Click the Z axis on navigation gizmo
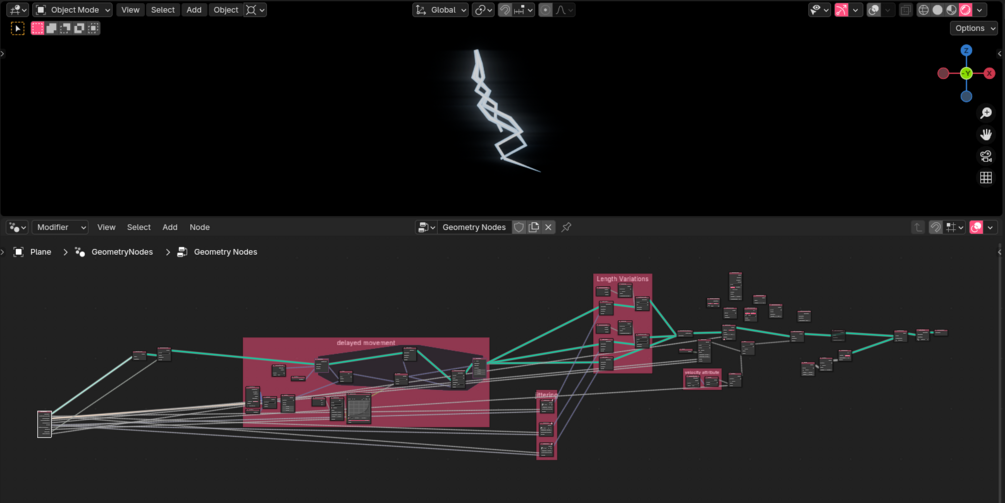The height and width of the screenshot is (503, 1005). click(x=966, y=50)
